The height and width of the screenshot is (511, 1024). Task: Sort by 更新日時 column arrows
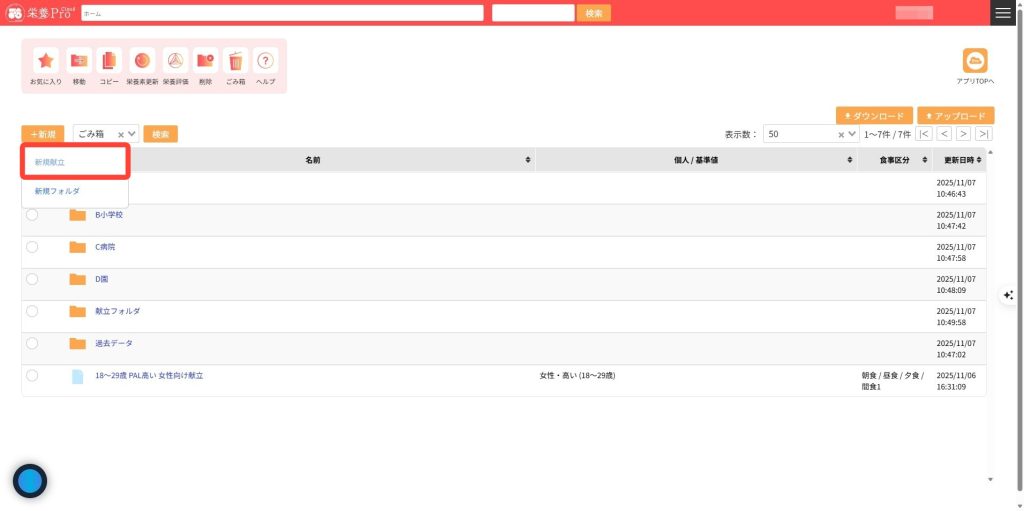(x=980, y=160)
